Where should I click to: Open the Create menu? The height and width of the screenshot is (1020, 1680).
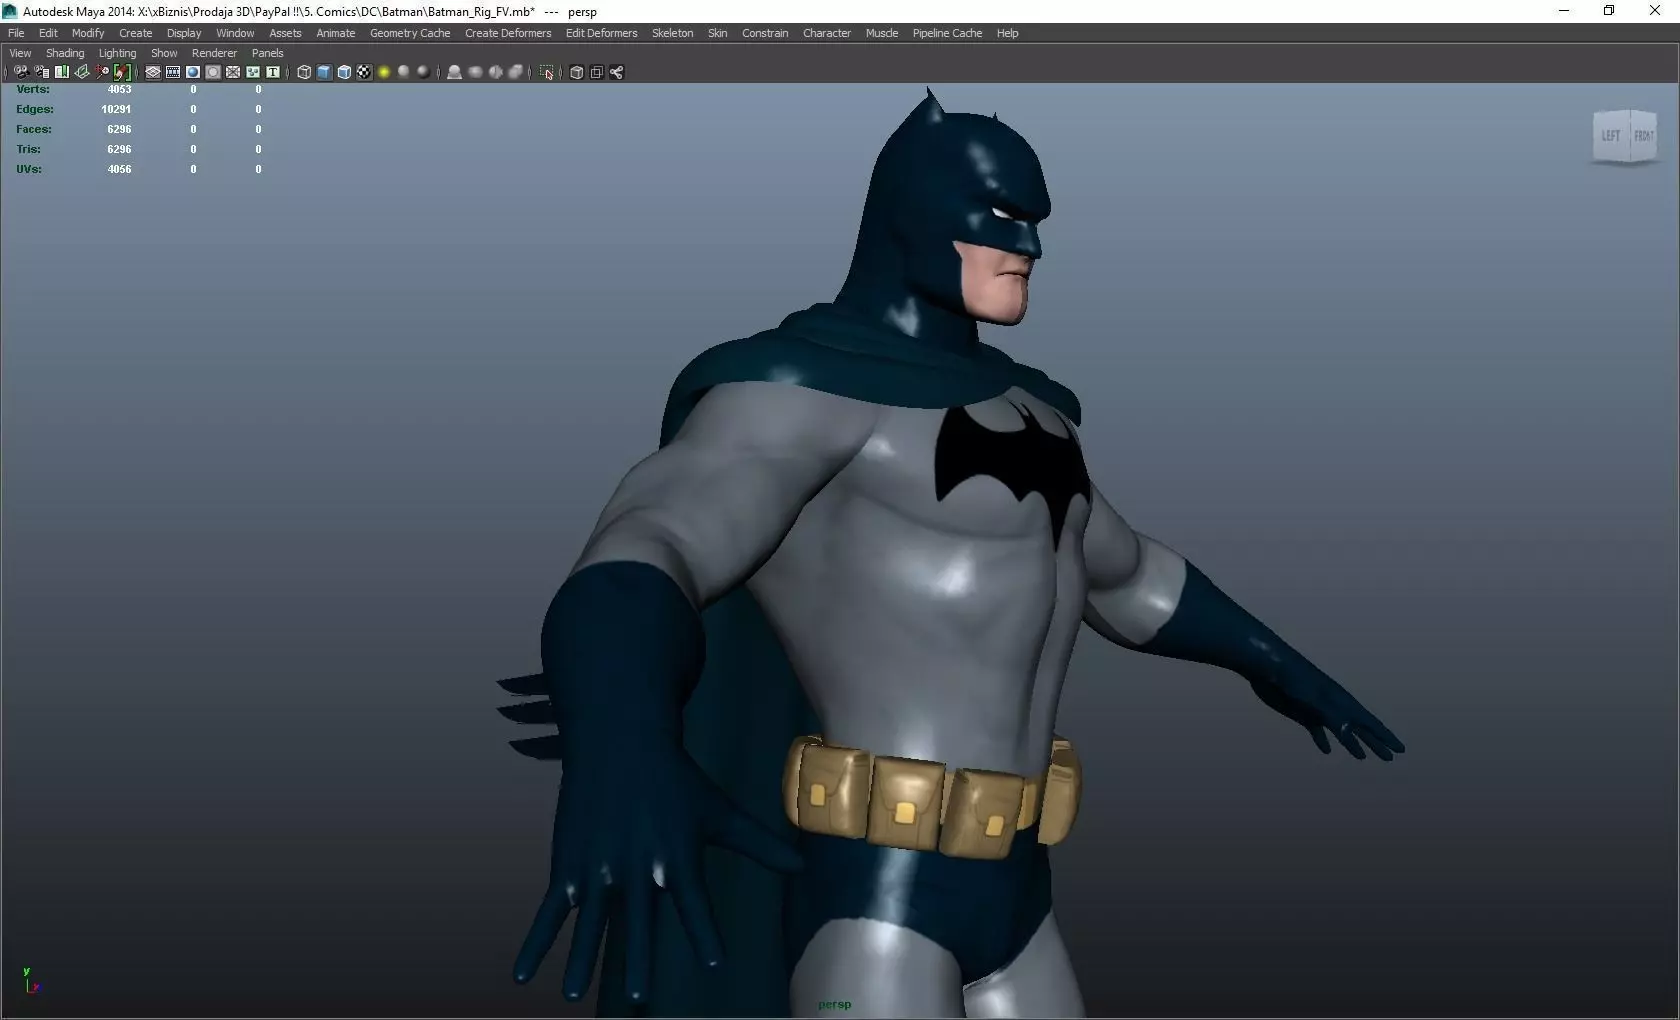click(136, 33)
